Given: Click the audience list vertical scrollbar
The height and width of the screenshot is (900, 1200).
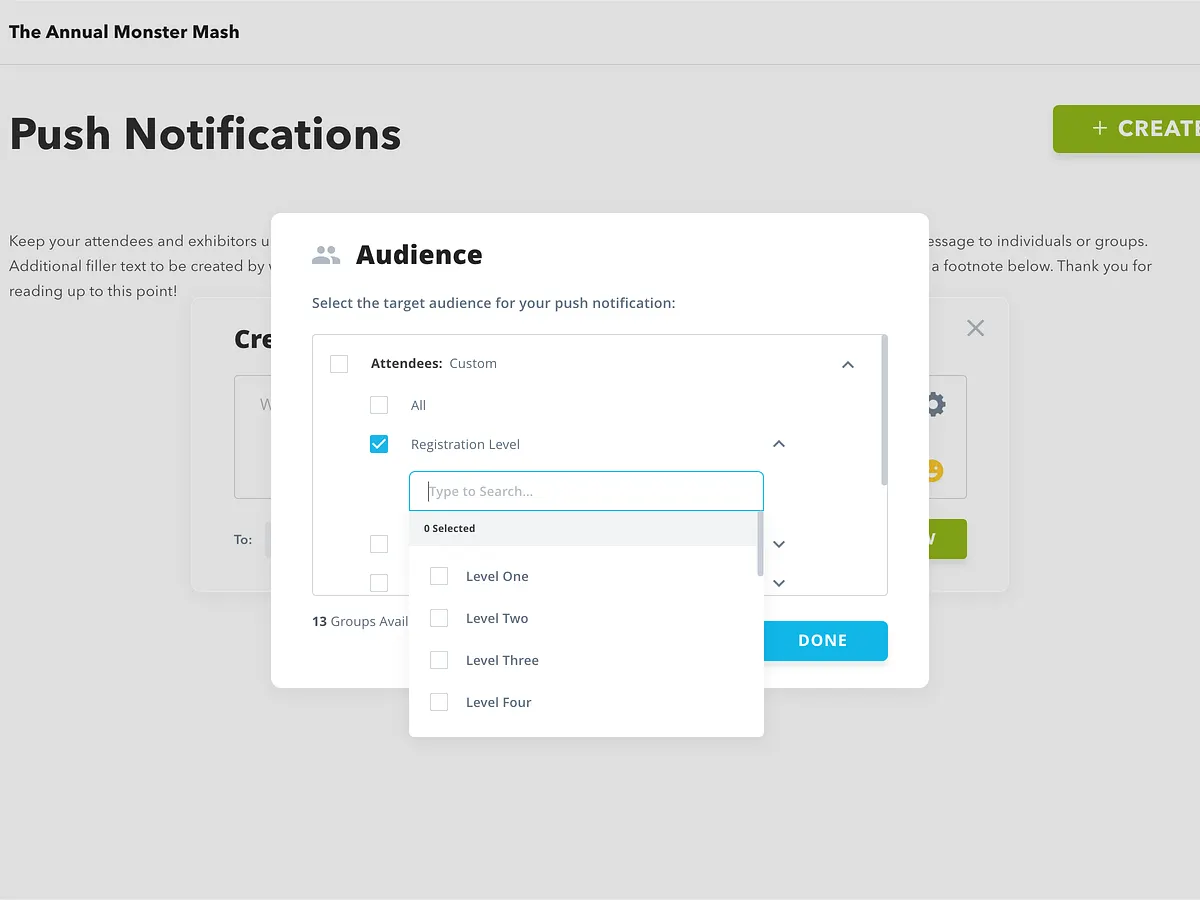Looking at the screenshot, I should tap(884, 410).
